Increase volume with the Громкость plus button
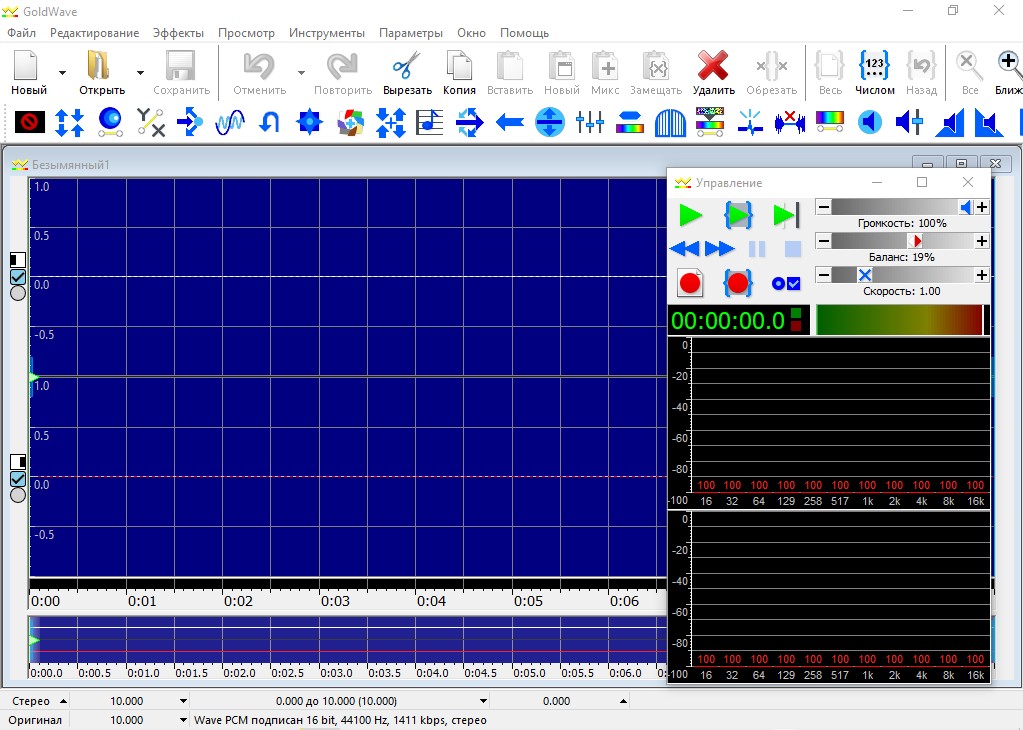The height and width of the screenshot is (730, 1023). coord(982,207)
